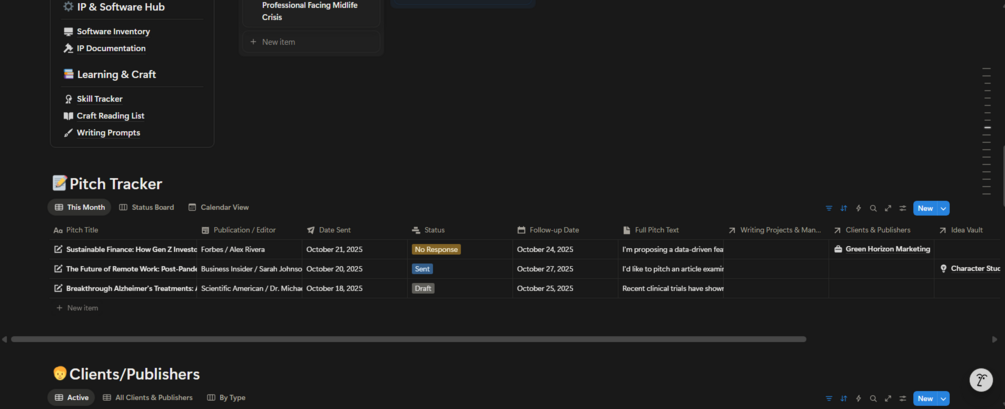Viewport: 1005px width, 409px height.
Task: Click the Software Inventory monitor icon
Action: tap(69, 31)
